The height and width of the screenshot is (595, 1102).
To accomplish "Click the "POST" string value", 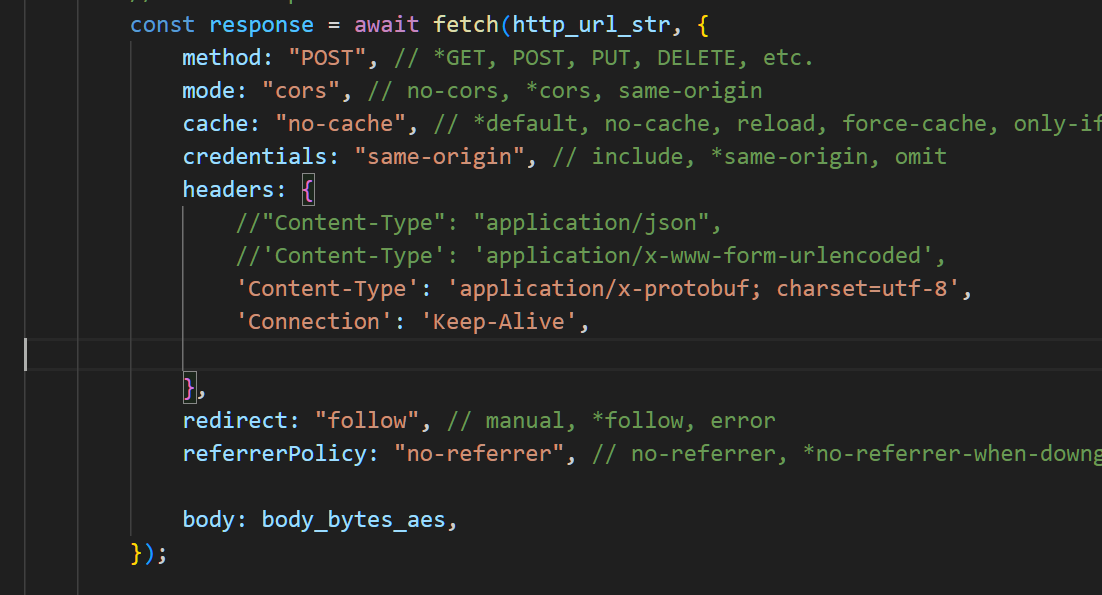I will click(x=327, y=57).
